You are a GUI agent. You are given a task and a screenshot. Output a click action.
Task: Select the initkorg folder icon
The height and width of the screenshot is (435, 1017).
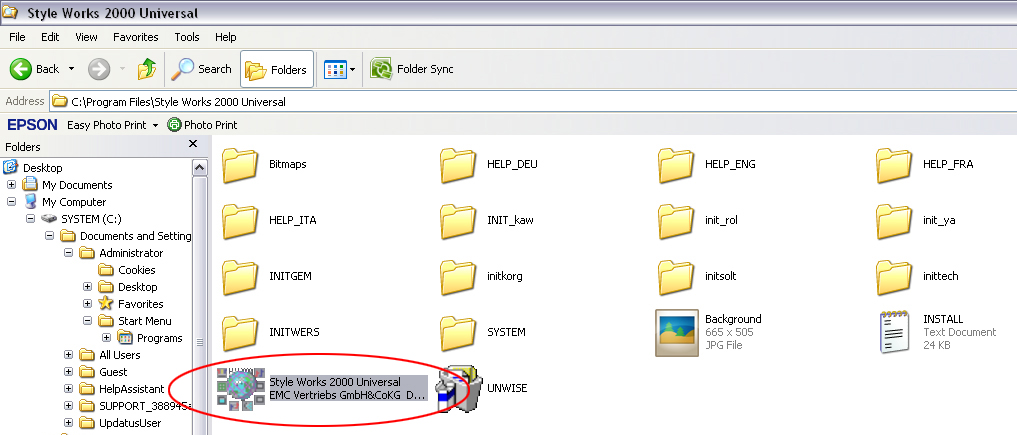click(458, 277)
